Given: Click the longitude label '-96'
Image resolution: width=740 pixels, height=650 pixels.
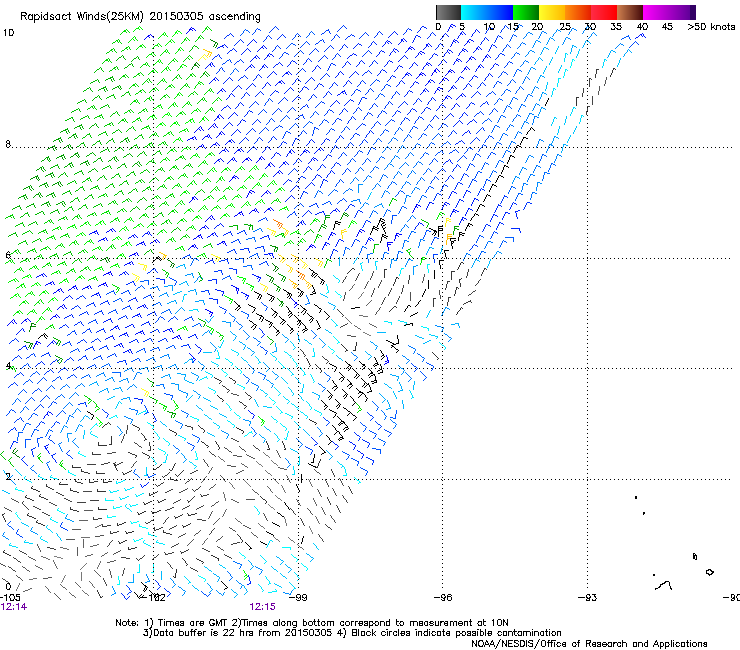Looking at the screenshot, I should tap(443, 598).
